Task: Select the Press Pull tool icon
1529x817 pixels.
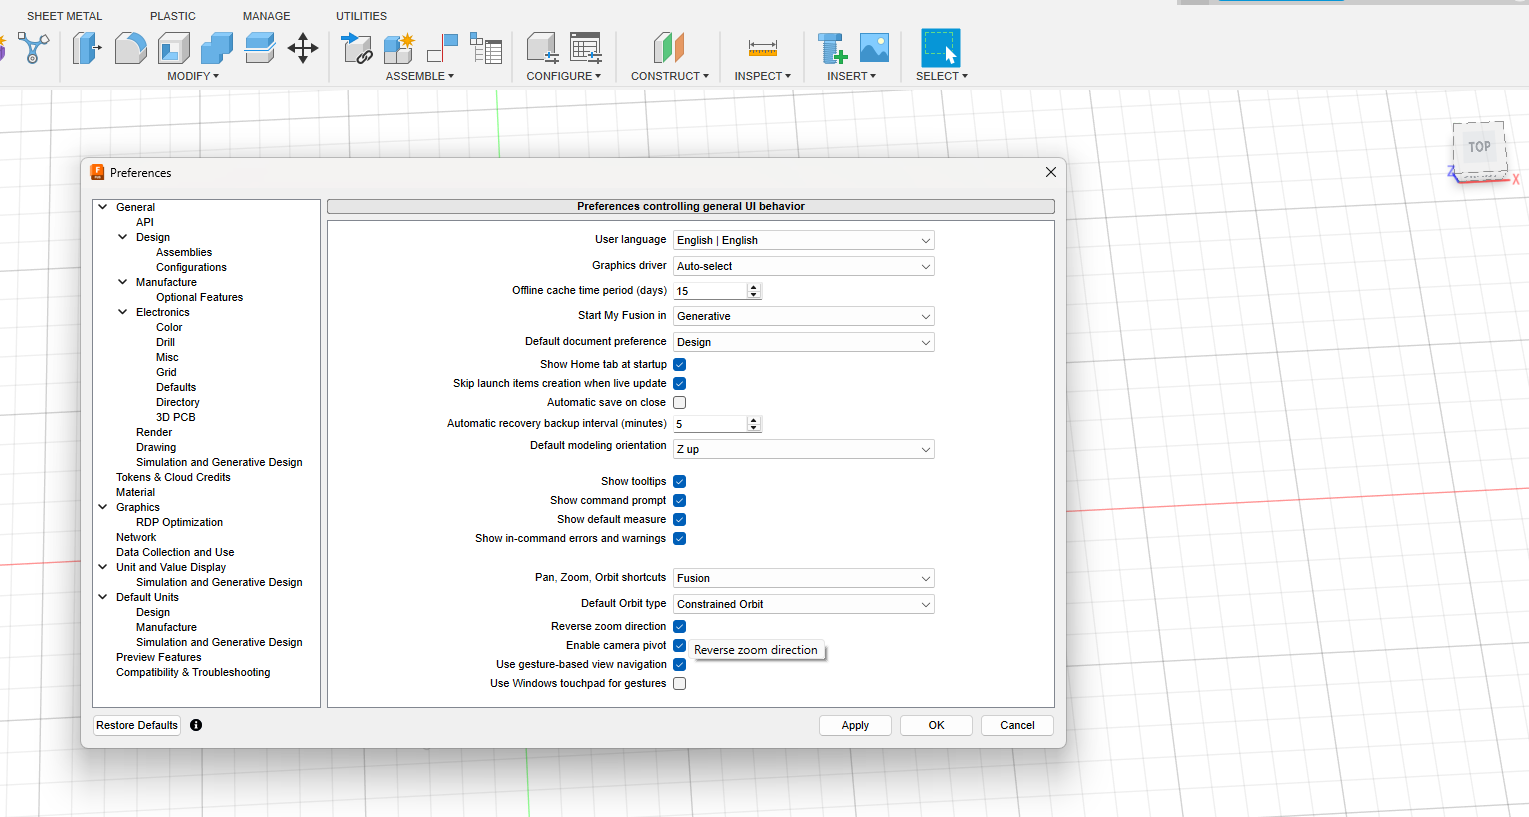Action: pos(87,48)
